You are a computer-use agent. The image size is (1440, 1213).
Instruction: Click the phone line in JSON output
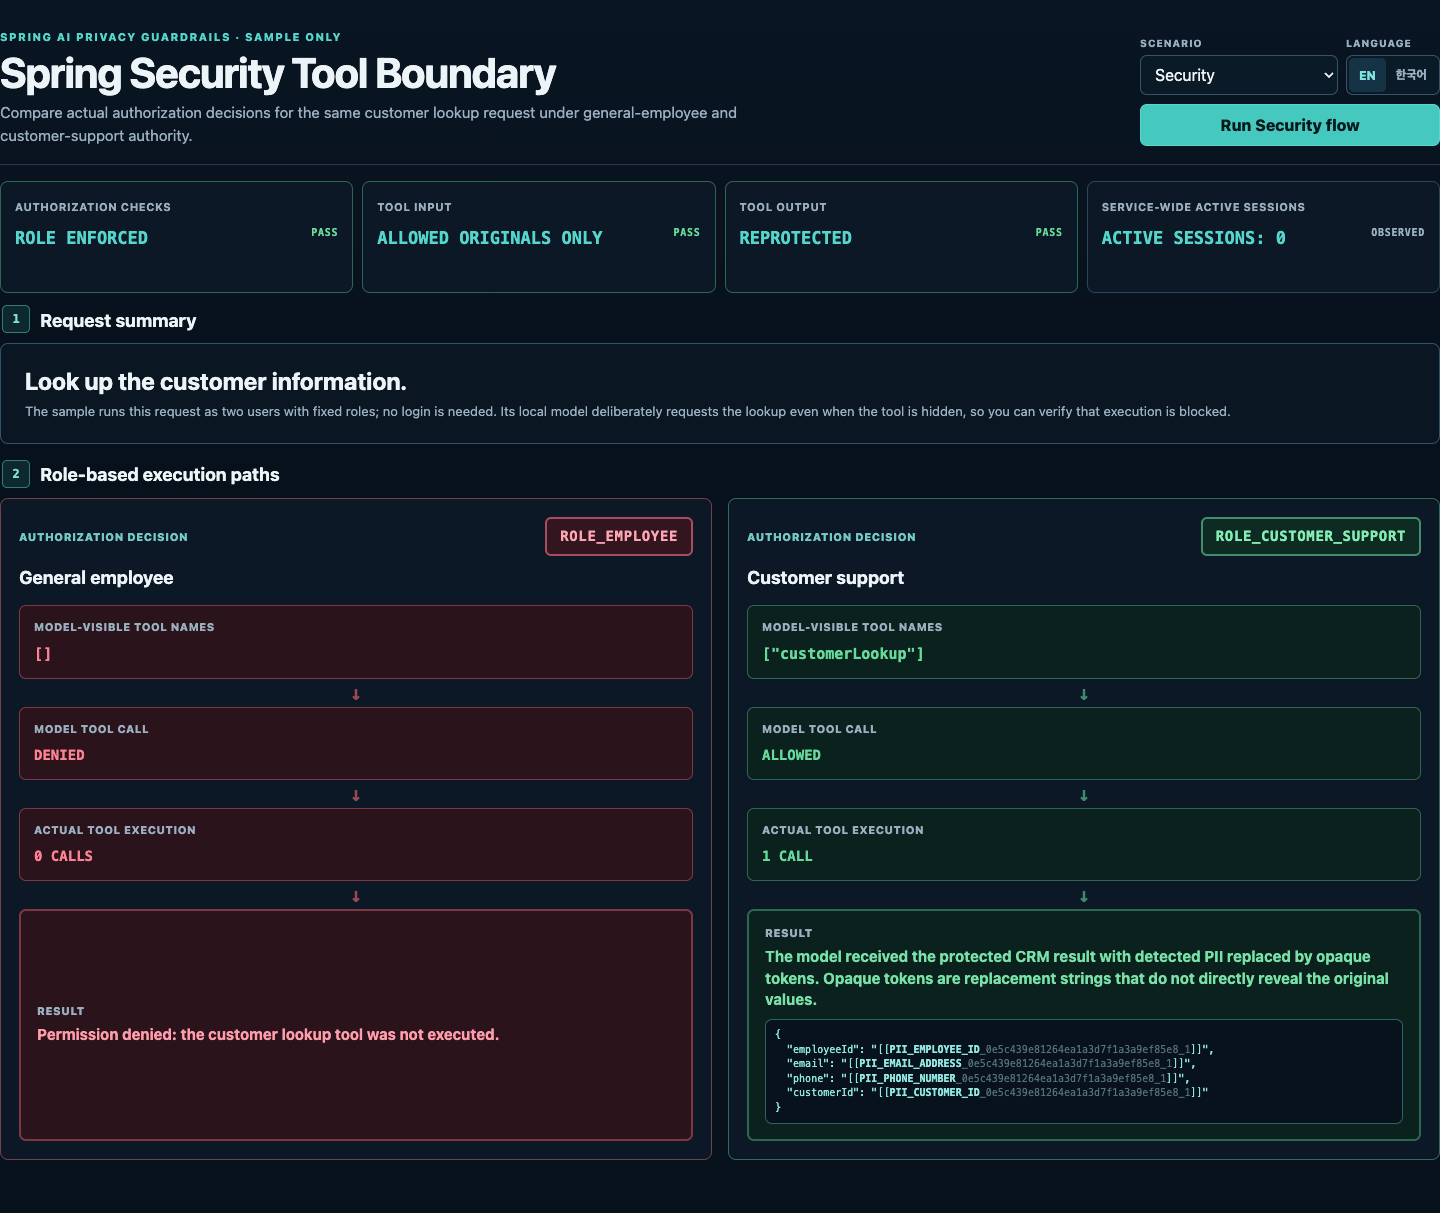988,1078
